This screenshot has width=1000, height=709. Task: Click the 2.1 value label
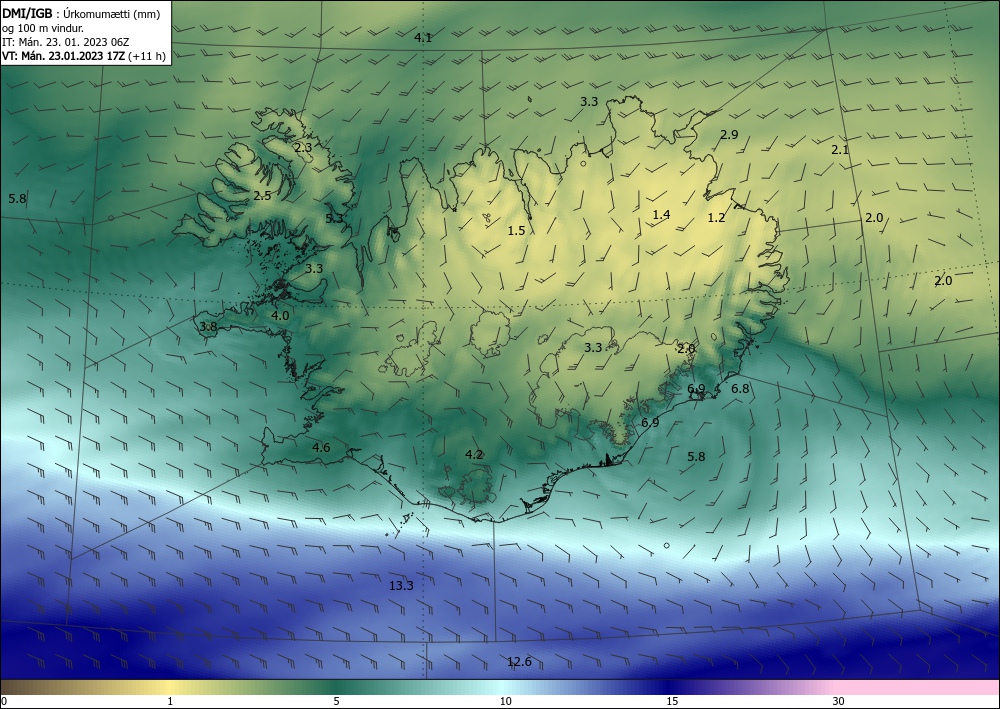click(x=840, y=150)
